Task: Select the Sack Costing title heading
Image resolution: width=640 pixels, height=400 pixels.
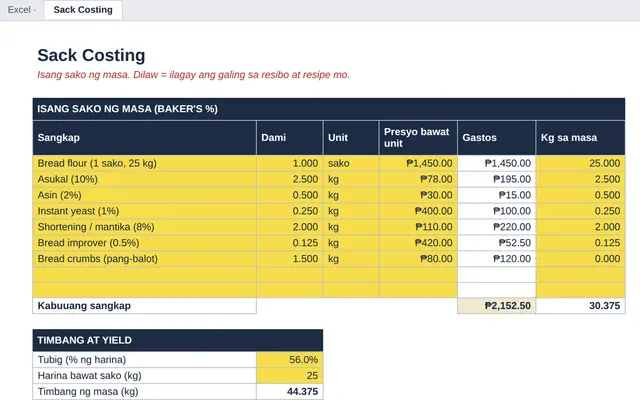Action: point(91,55)
